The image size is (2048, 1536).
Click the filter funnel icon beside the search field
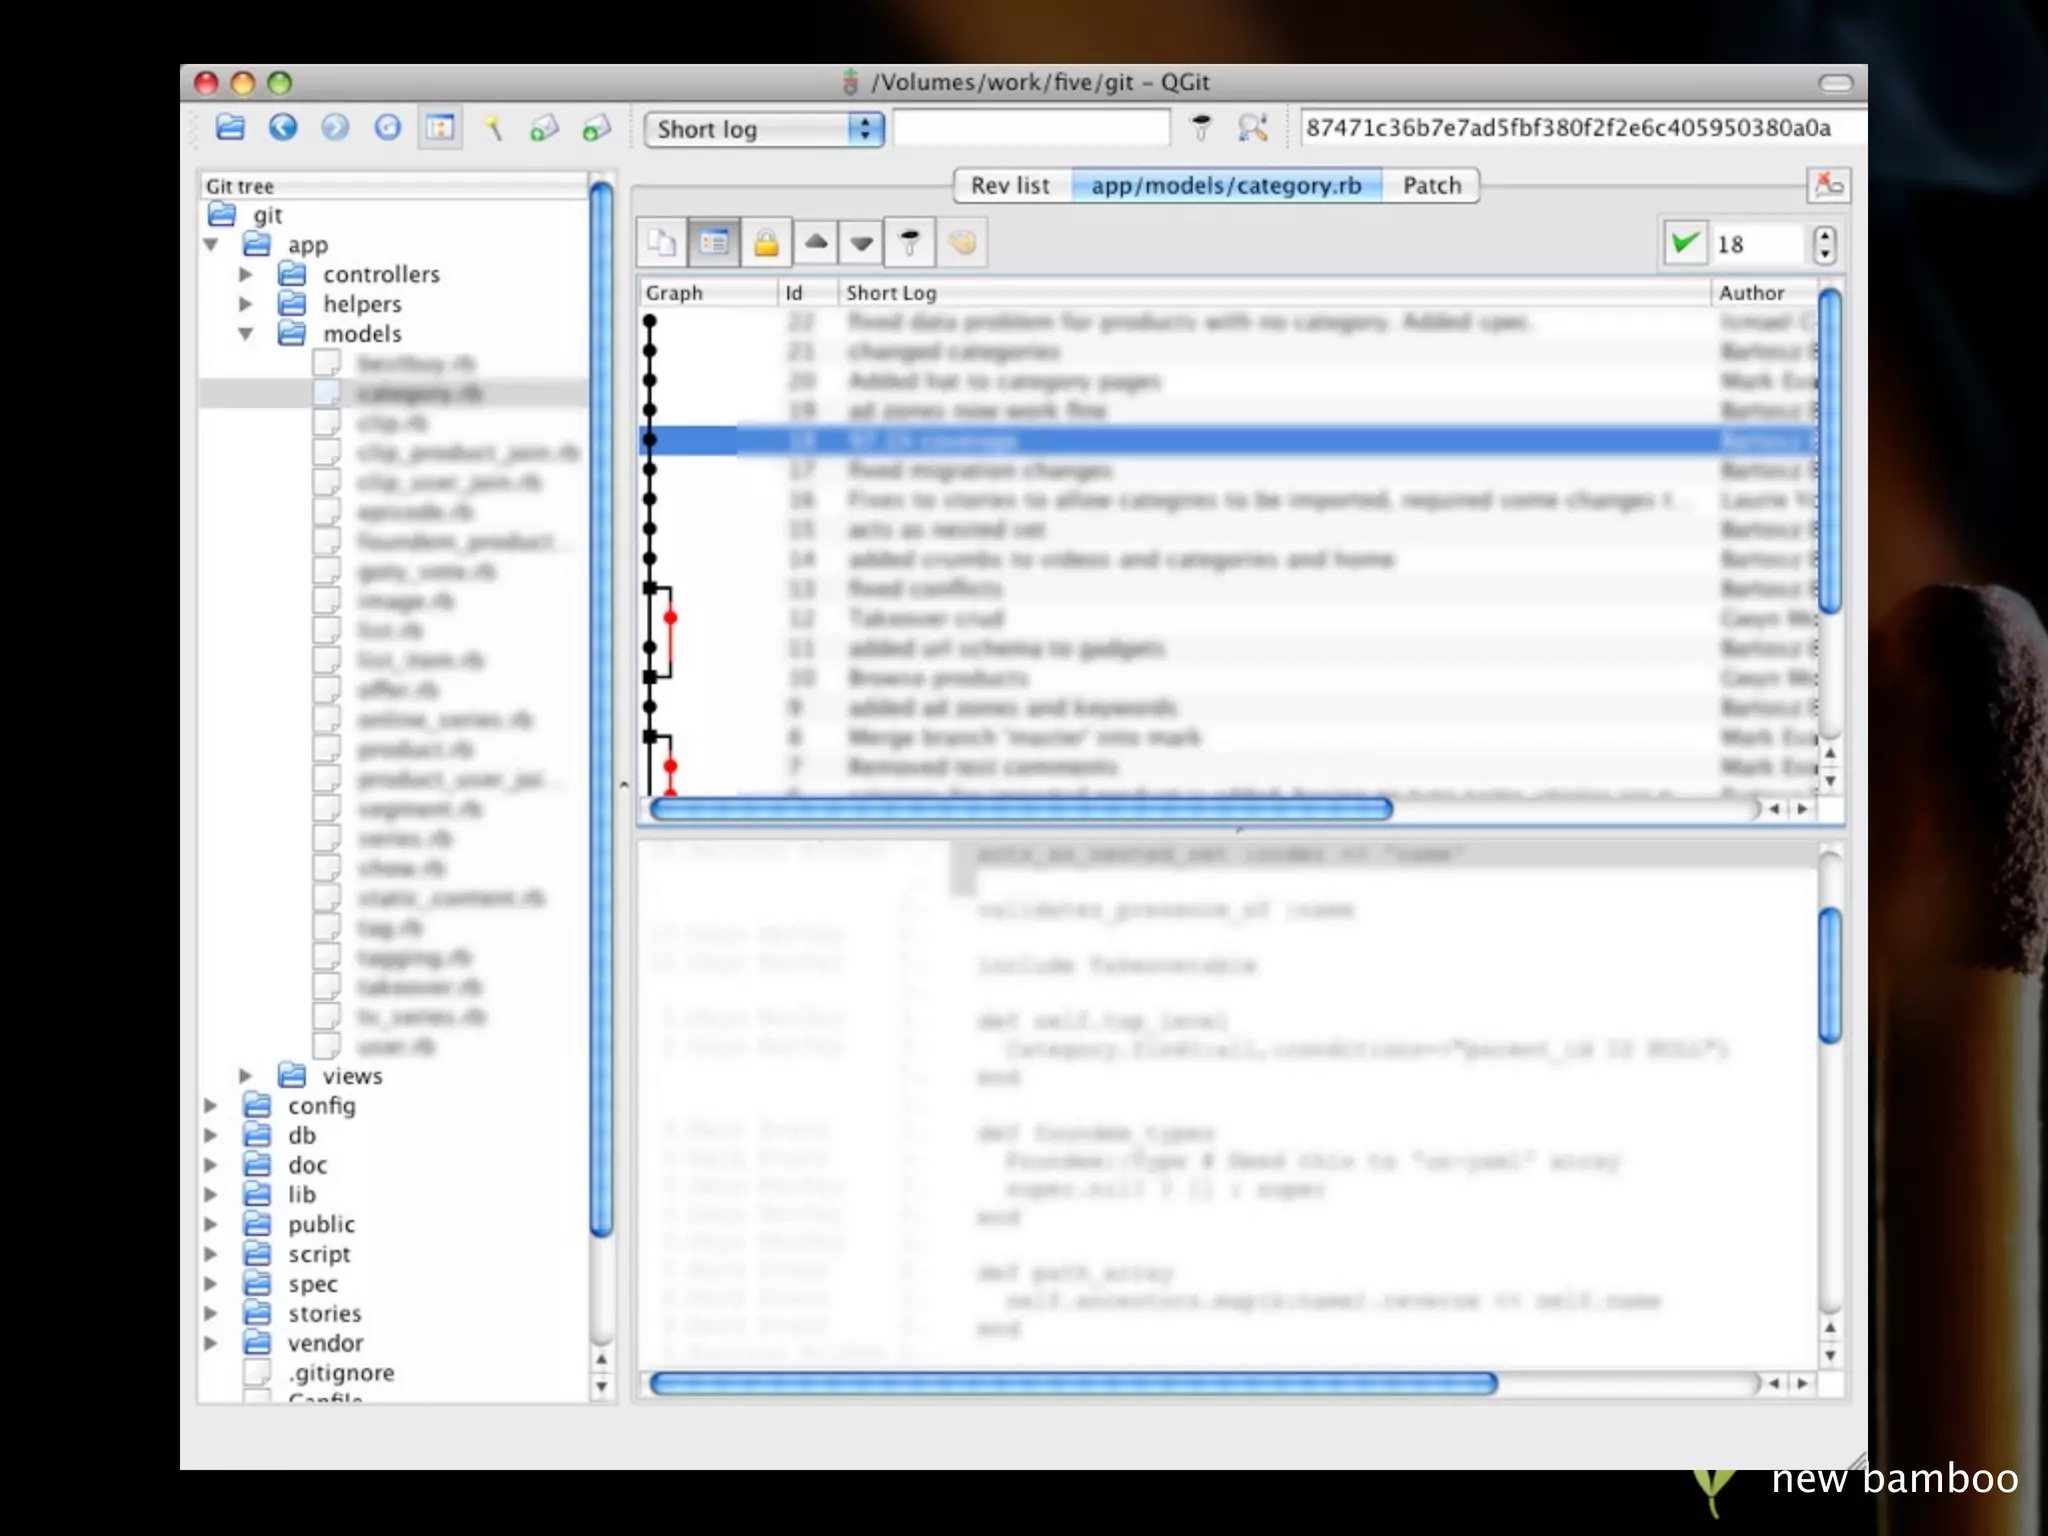pos(1201,128)
